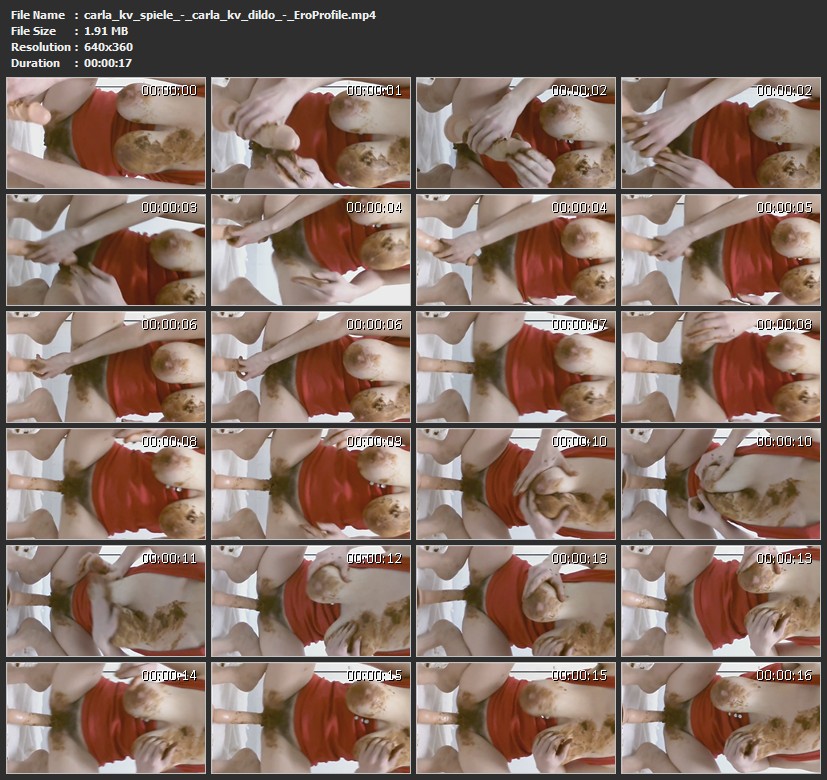This screenshot has width=827, height=780.
Task: Open the thumbnail stamped 00:00:03
Action: tap(106, 250)
